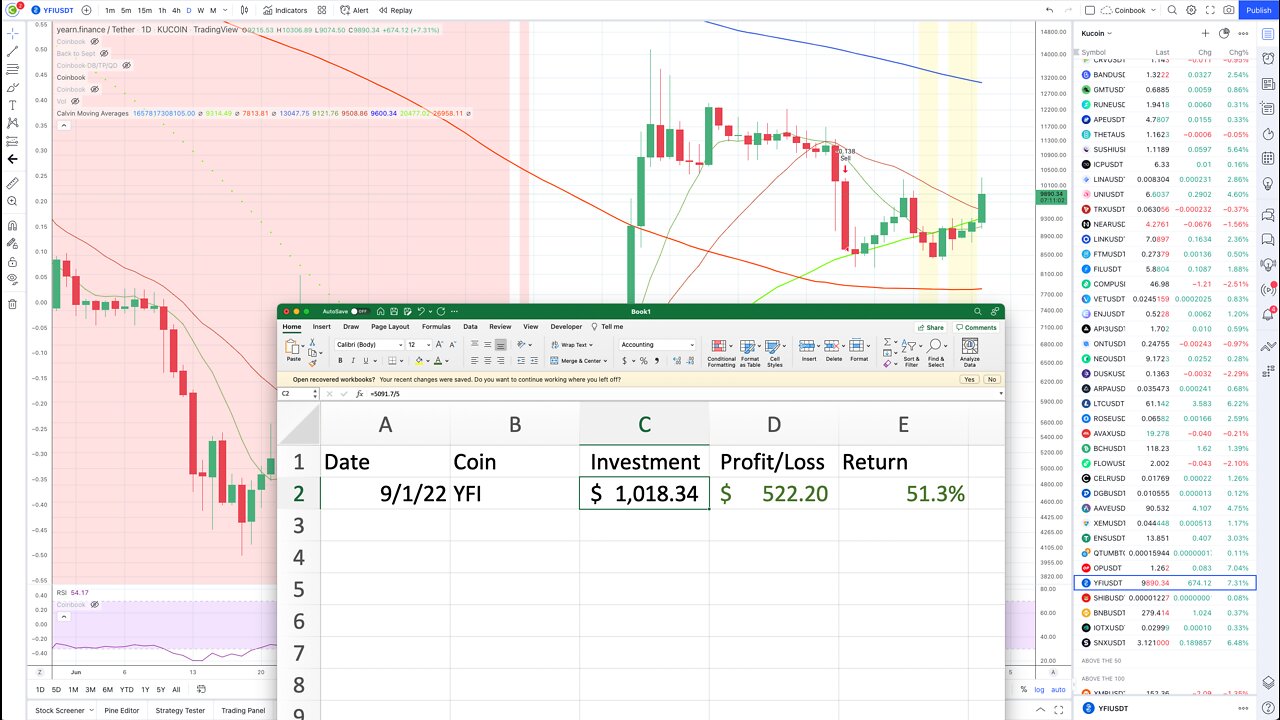Add symbol to the Kucoin watchlist

[x=1205, y=33]
